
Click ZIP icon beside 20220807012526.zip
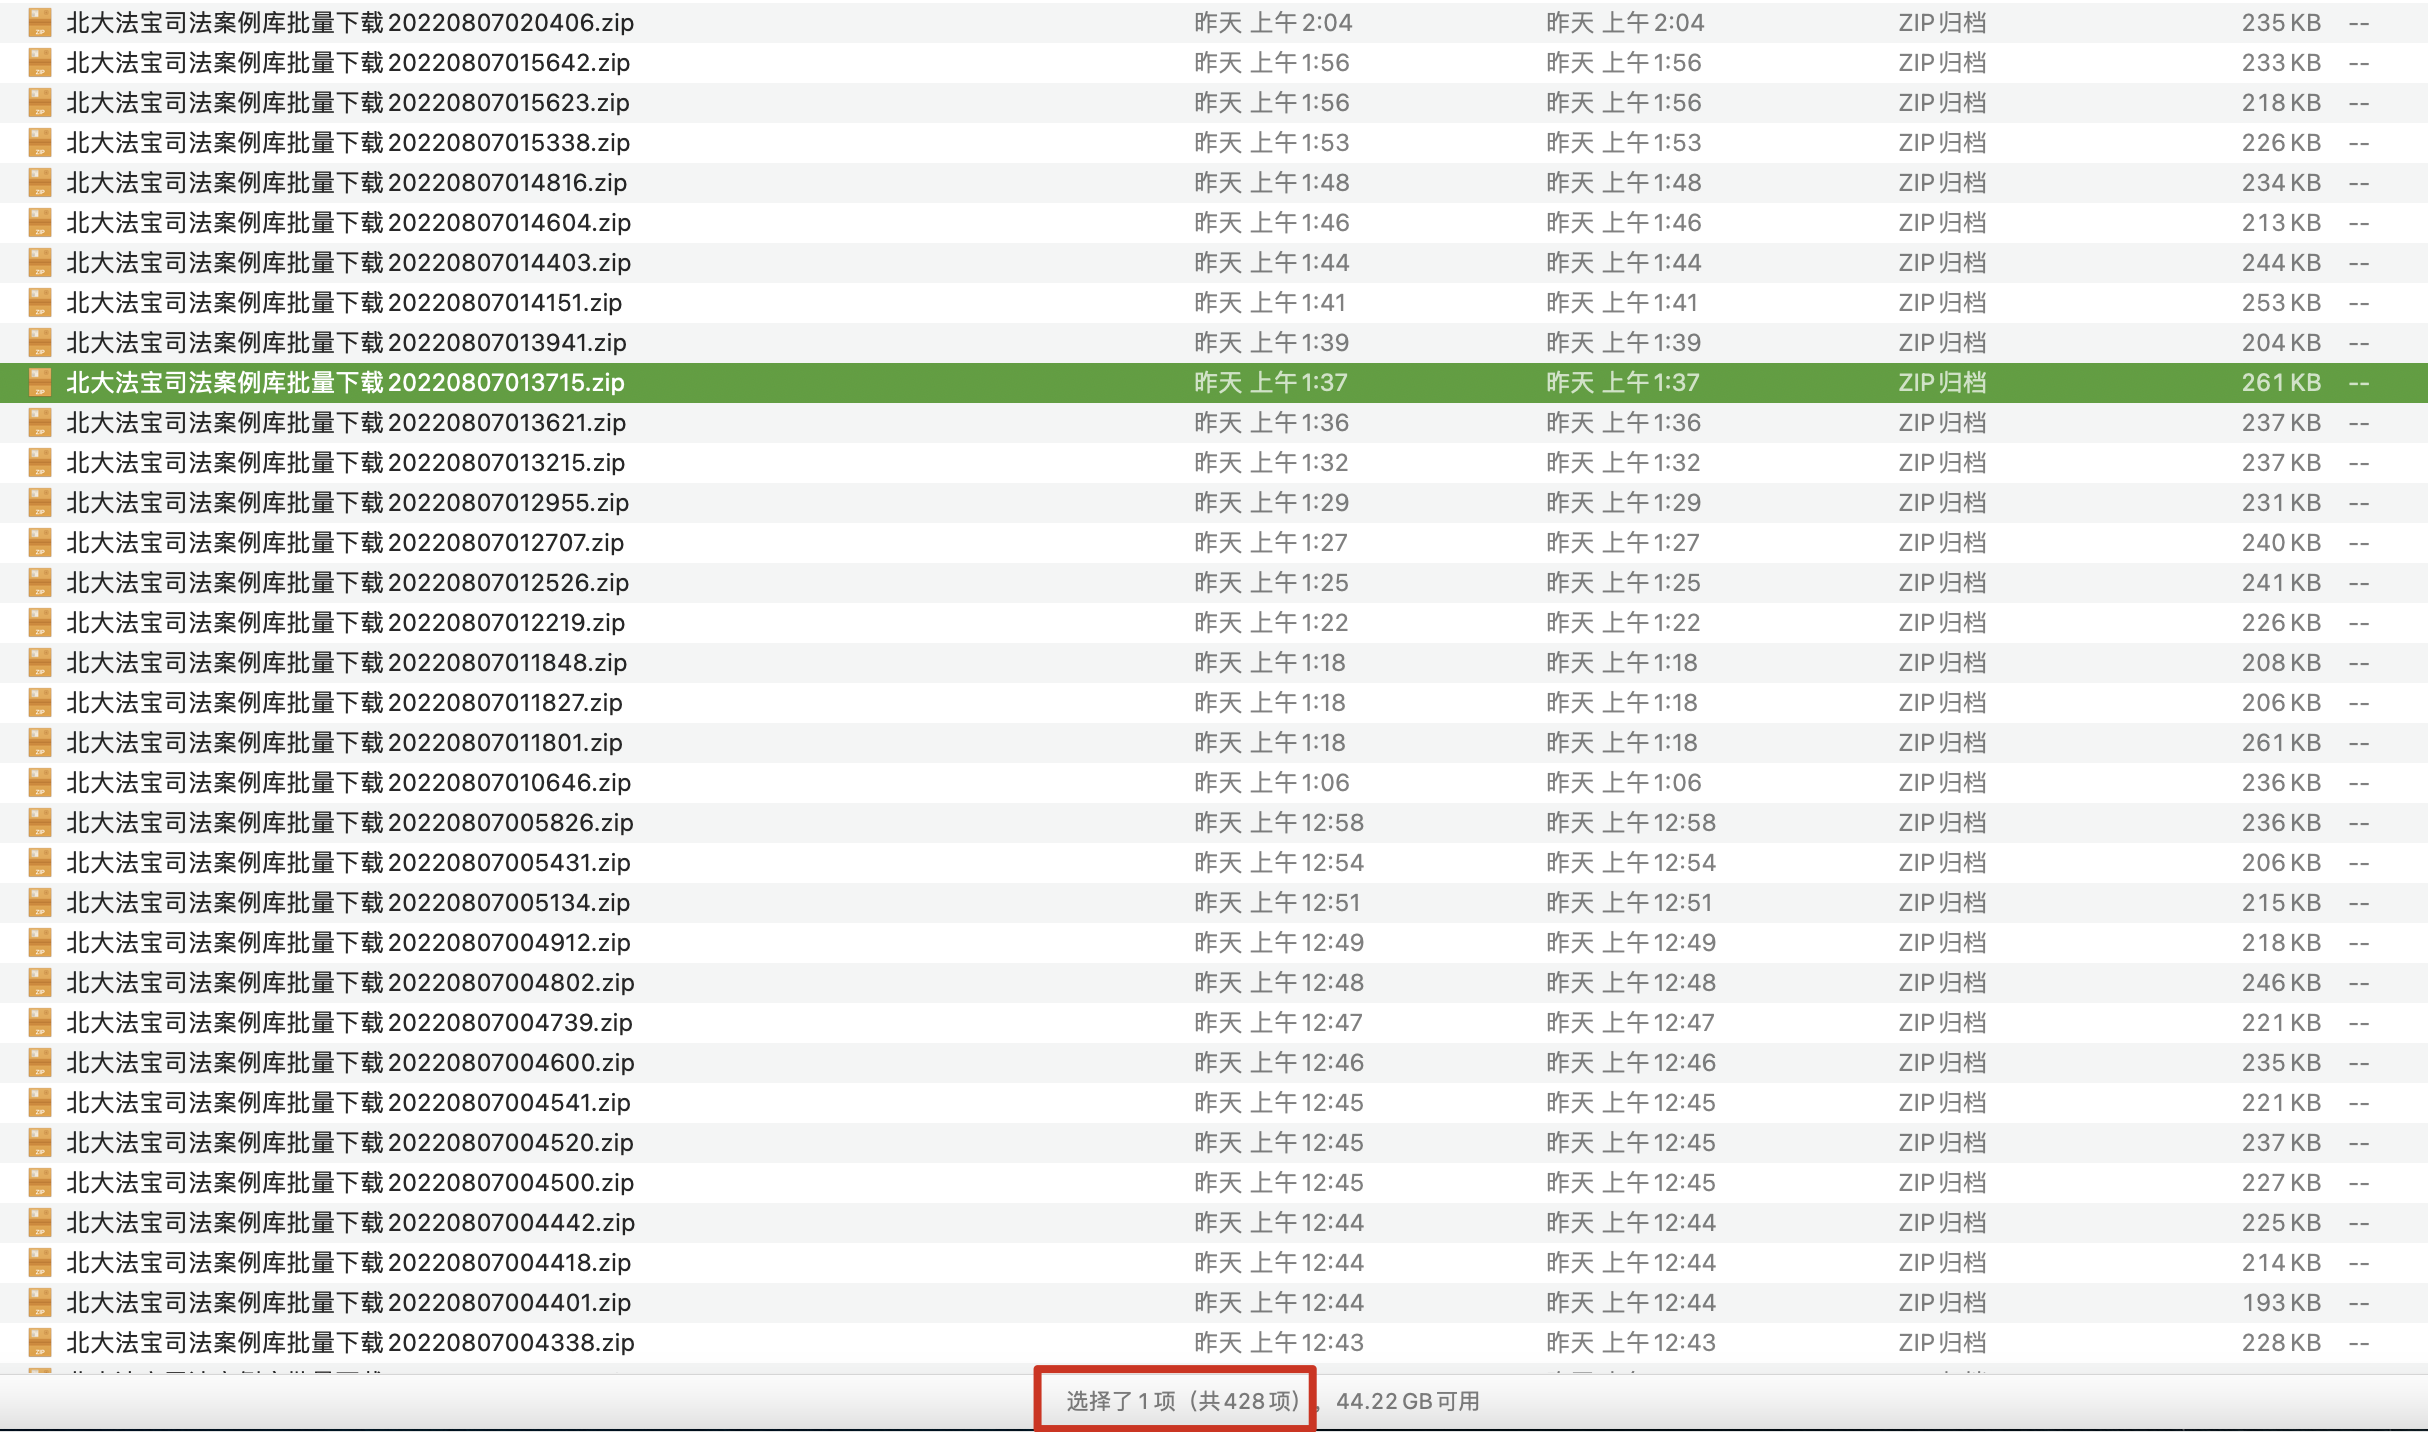tap(40, 582)
